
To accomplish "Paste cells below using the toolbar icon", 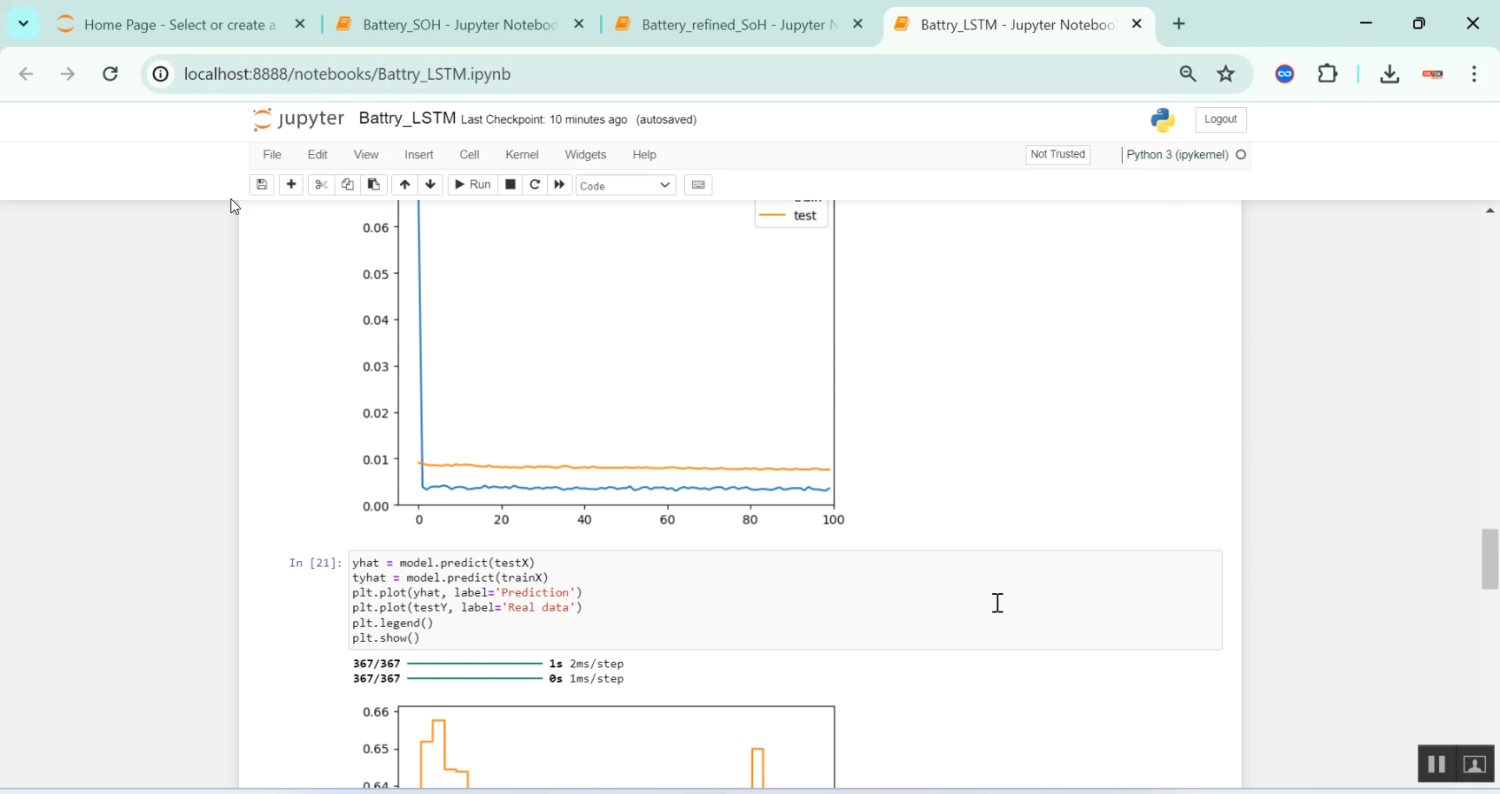I will pyautogui.click(x=373, y=185).
